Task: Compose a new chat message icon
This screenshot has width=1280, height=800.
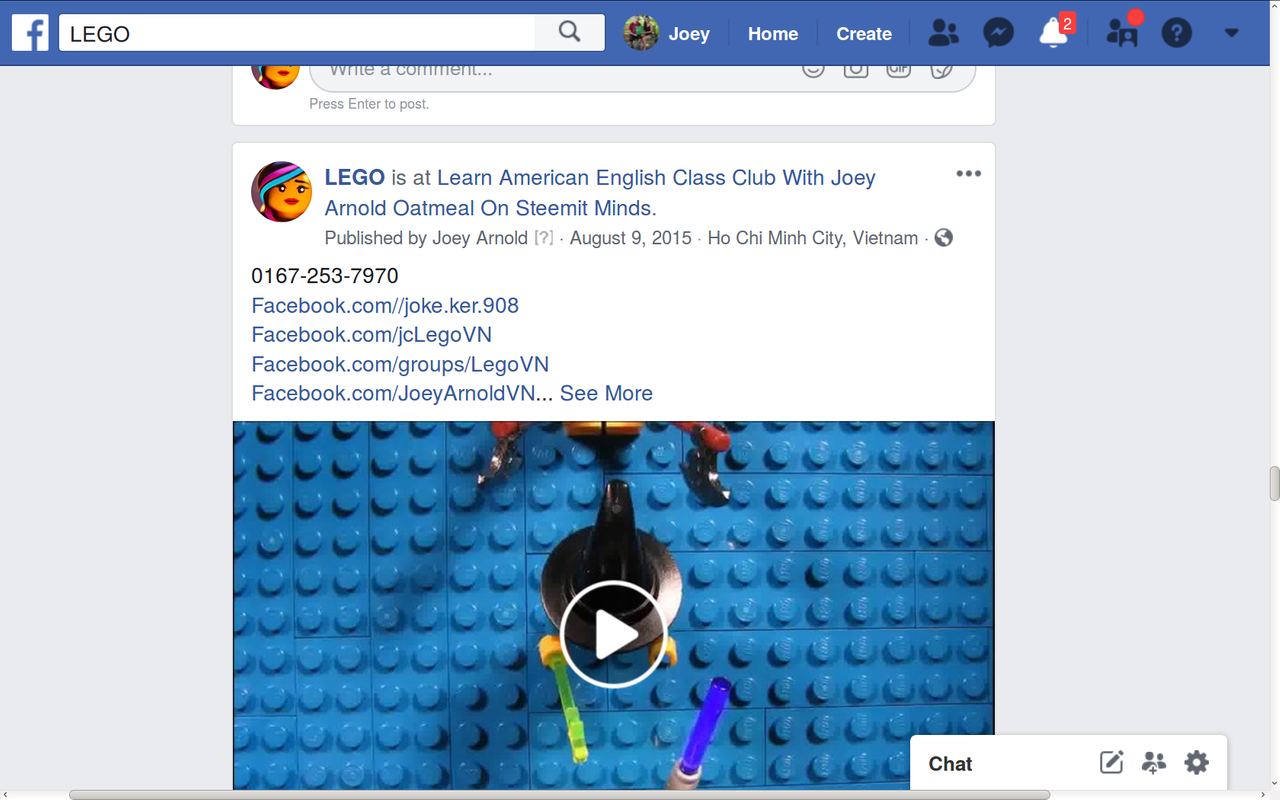Action: click(1111, 763)
